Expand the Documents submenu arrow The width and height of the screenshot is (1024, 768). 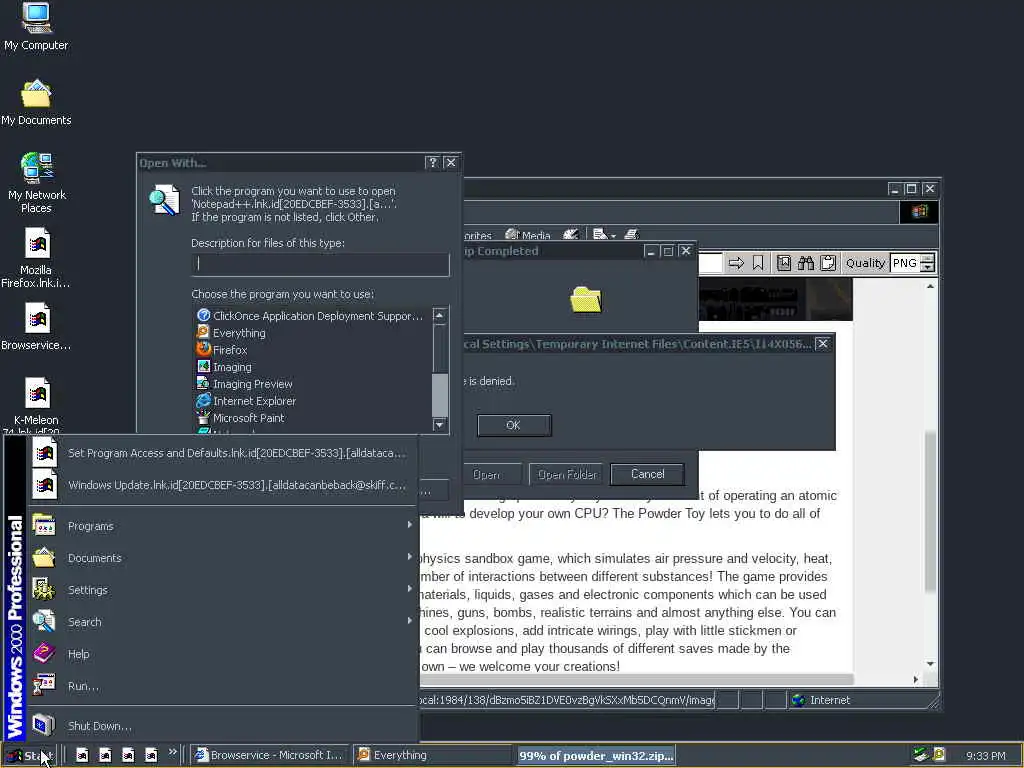409,557
